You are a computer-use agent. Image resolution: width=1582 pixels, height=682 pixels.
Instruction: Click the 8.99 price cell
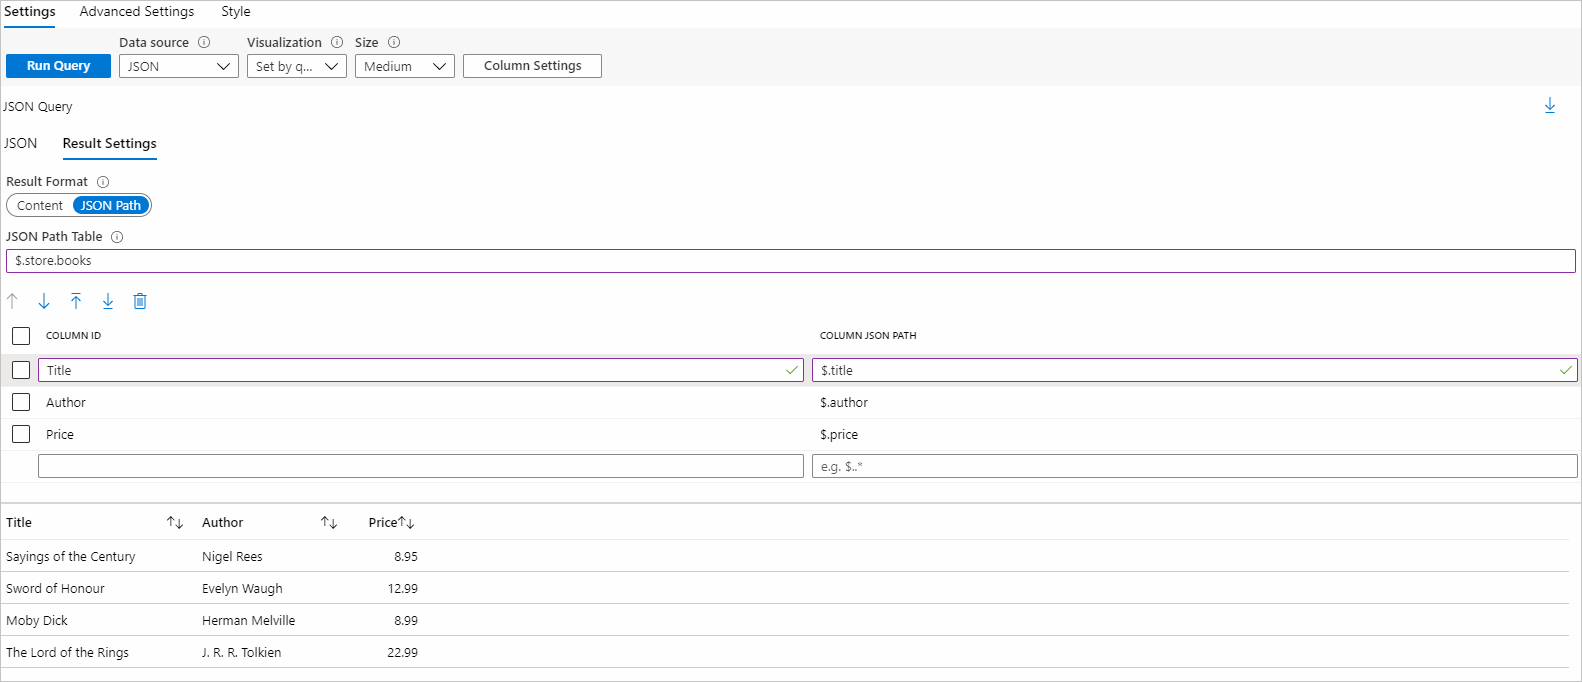(406, 620)
